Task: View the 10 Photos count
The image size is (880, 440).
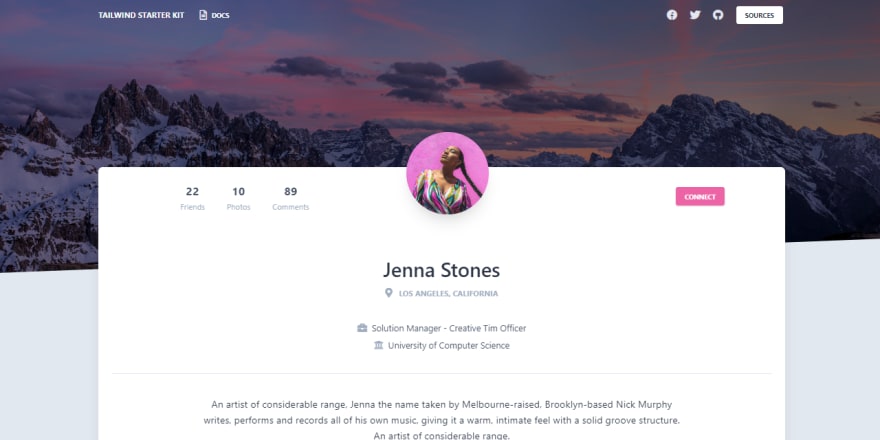Action: tap(239, 199)
